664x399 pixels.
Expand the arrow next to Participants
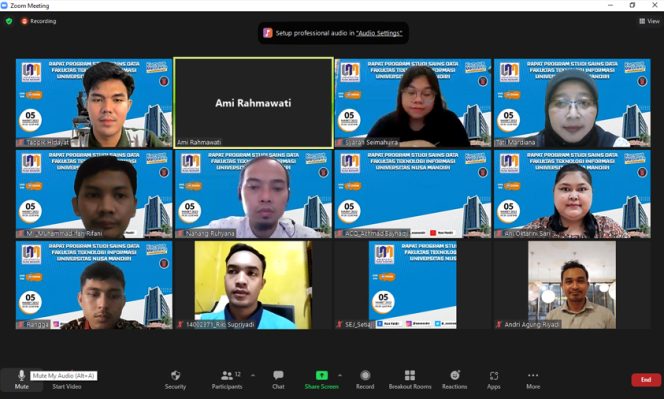(x=253, y=375)
